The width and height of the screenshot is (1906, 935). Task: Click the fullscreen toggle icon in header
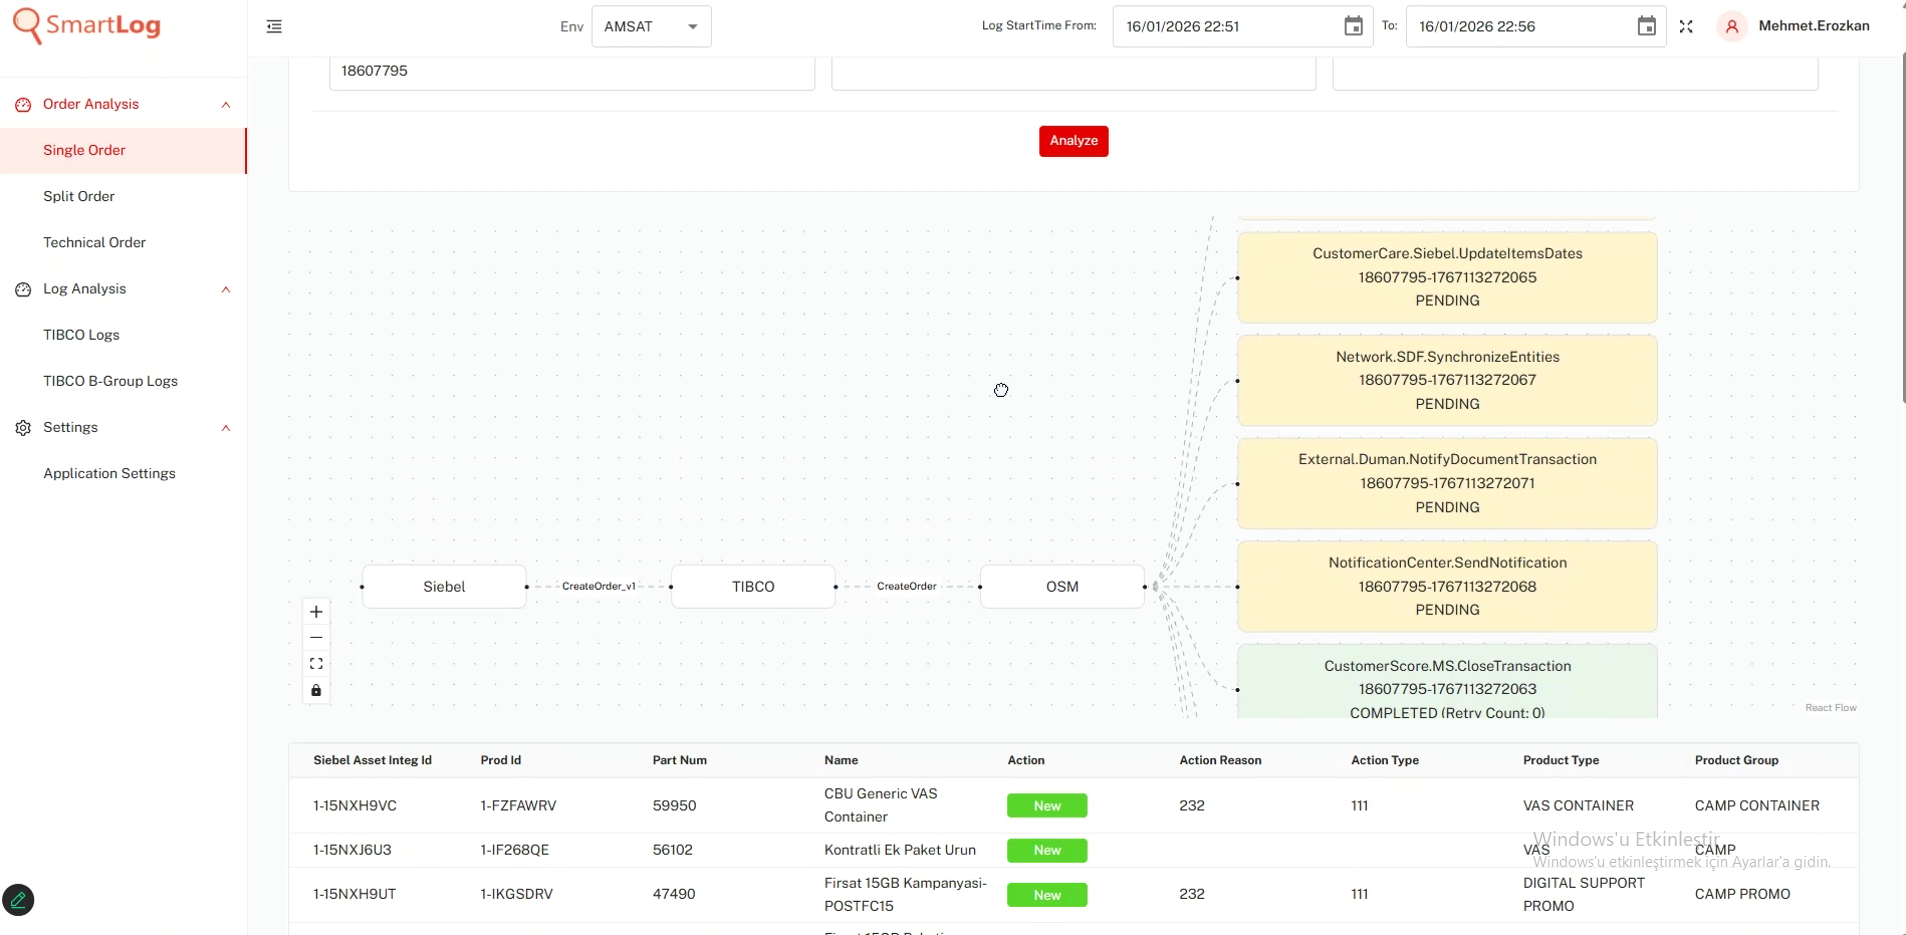pos(1686,27)
